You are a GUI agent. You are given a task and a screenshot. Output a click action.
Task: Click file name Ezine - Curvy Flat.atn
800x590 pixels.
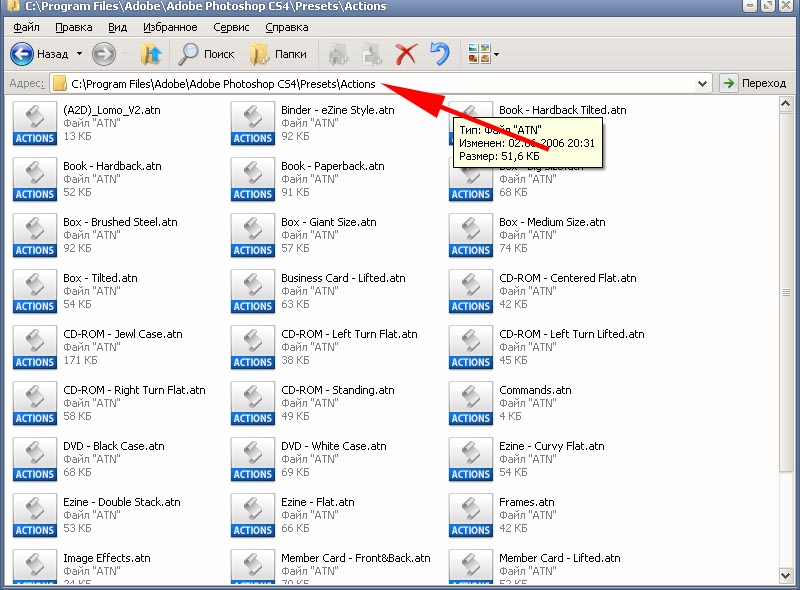[552, 446]
